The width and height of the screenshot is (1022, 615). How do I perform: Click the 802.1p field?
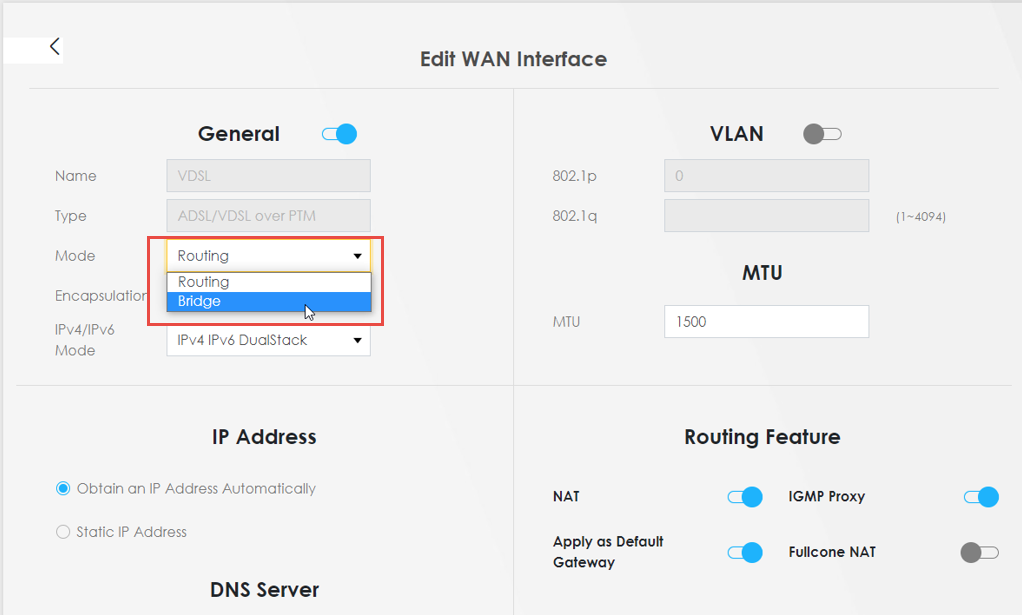click(x=766, y=176)
